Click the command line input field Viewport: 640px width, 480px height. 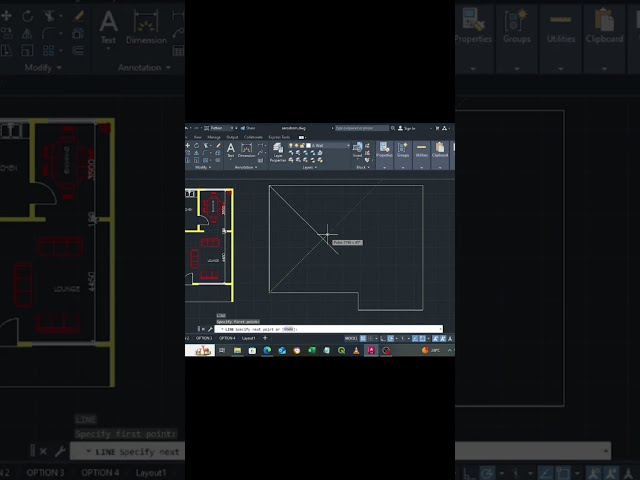coord(329,329)
